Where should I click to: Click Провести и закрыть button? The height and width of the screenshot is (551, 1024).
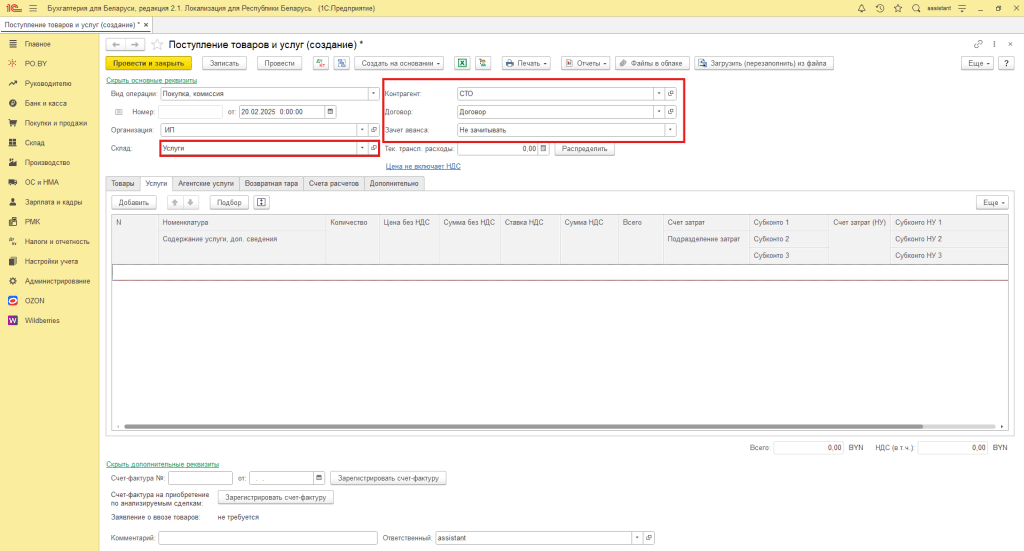148,63
